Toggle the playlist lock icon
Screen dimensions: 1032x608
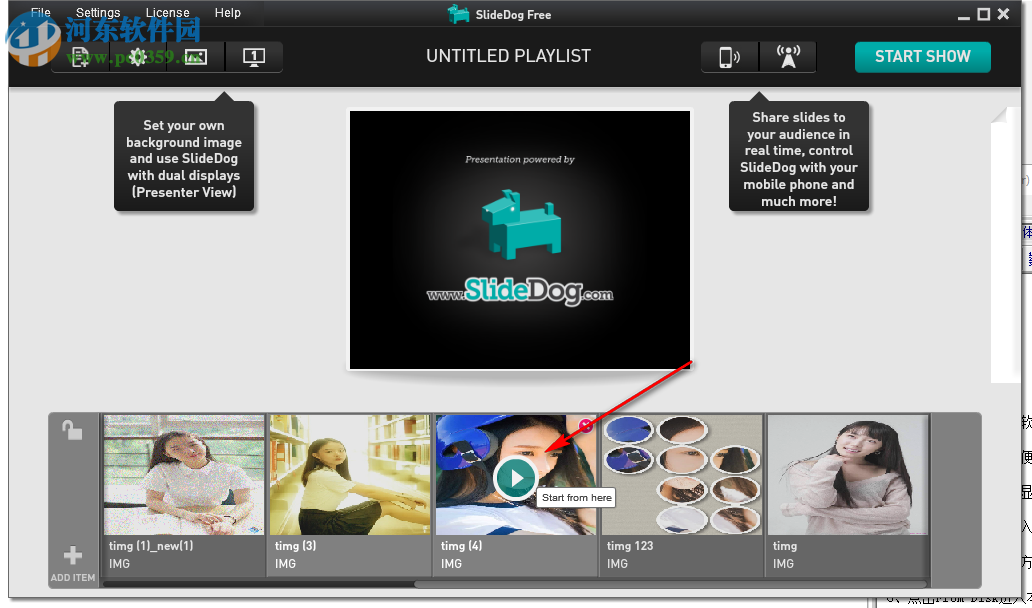pyautogui.click(x=72, y=430)
